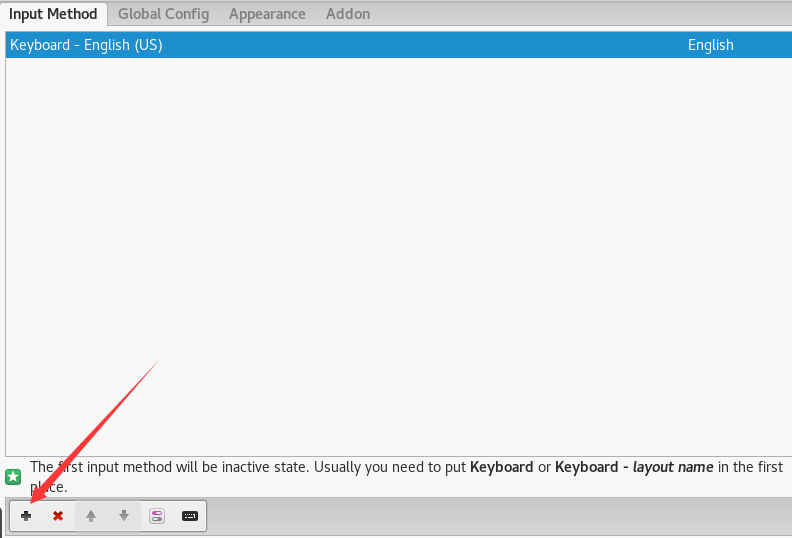
Task: Click the keyboard layout icon in toolbar
Action: click(x=189, y=516)
